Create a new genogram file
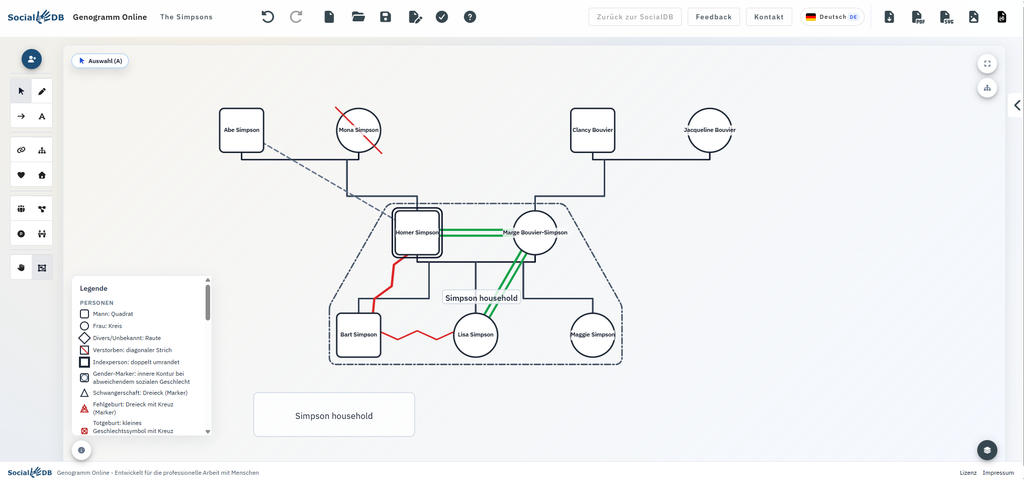1024x480 pixels. (329, 17)
